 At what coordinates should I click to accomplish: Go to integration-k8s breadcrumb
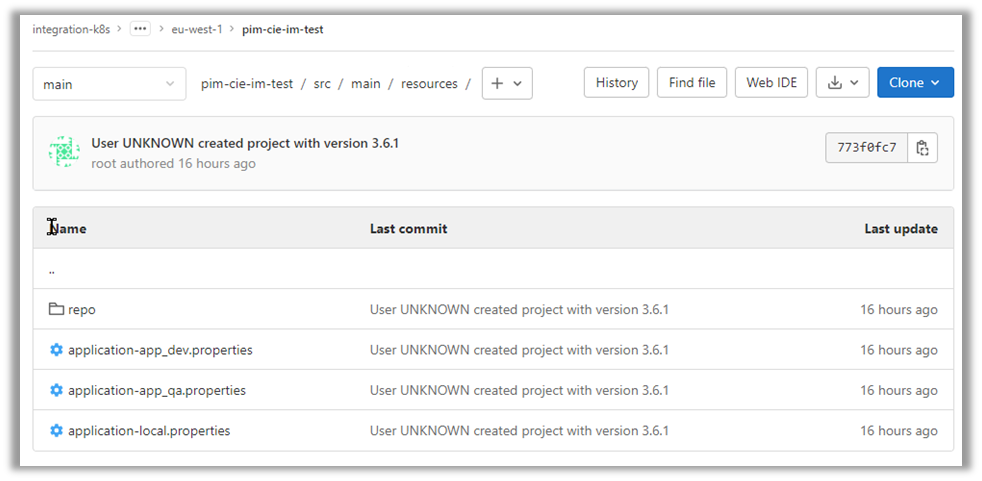[x=73, y=29]
